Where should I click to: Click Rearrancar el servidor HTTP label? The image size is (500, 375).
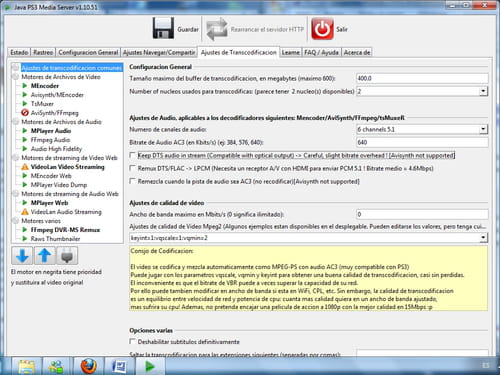click(267, 29)
